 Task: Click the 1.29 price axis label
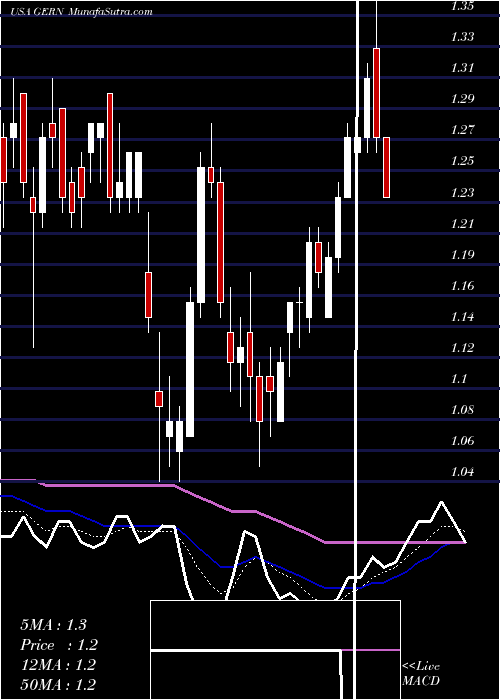pos(462,99)
